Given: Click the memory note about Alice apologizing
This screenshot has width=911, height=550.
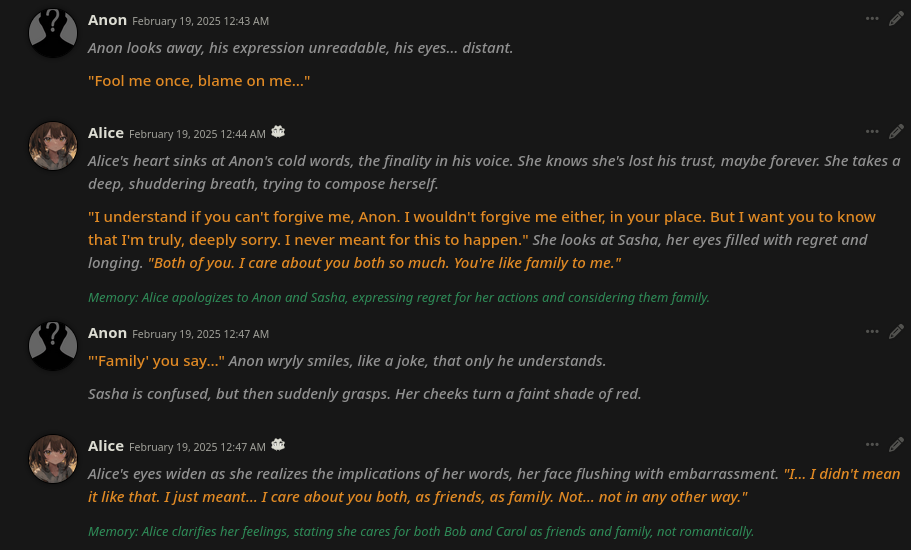Looking at the screenshot, I should pyautogui.click(x=399, y=298).
